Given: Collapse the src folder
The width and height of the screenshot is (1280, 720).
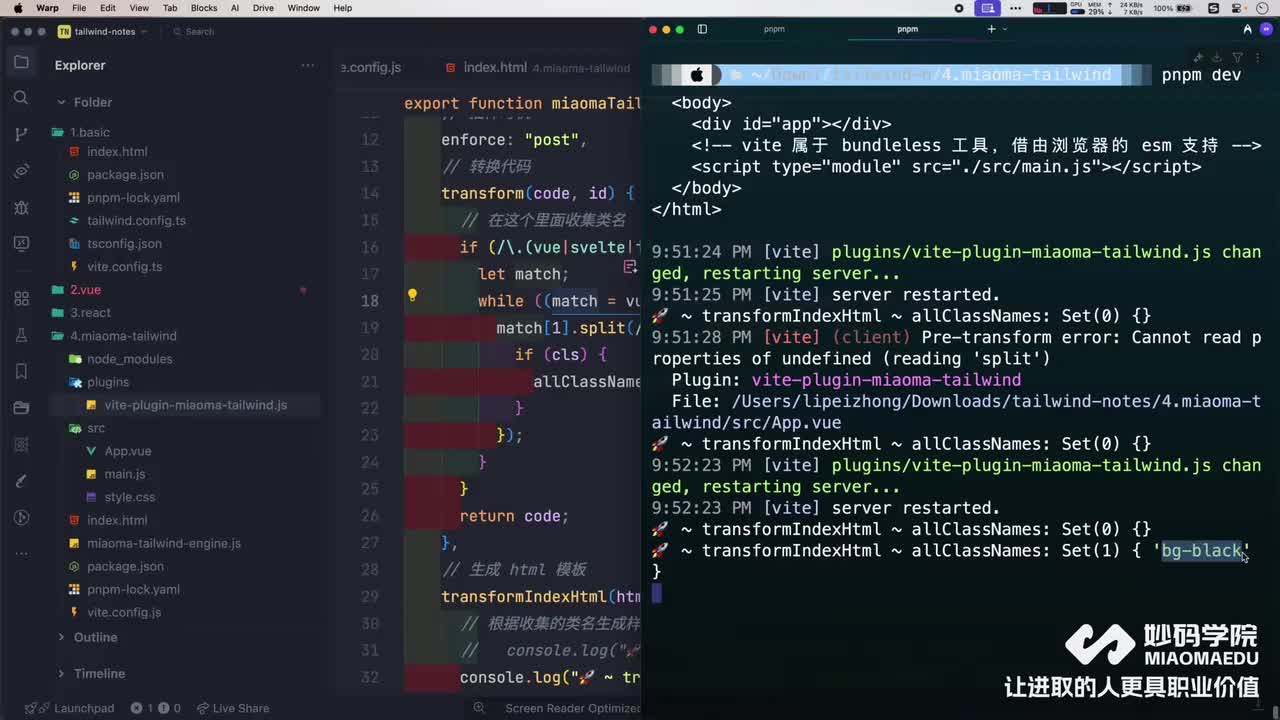Looking at the screenshot, I should click(x=96, y=428).
